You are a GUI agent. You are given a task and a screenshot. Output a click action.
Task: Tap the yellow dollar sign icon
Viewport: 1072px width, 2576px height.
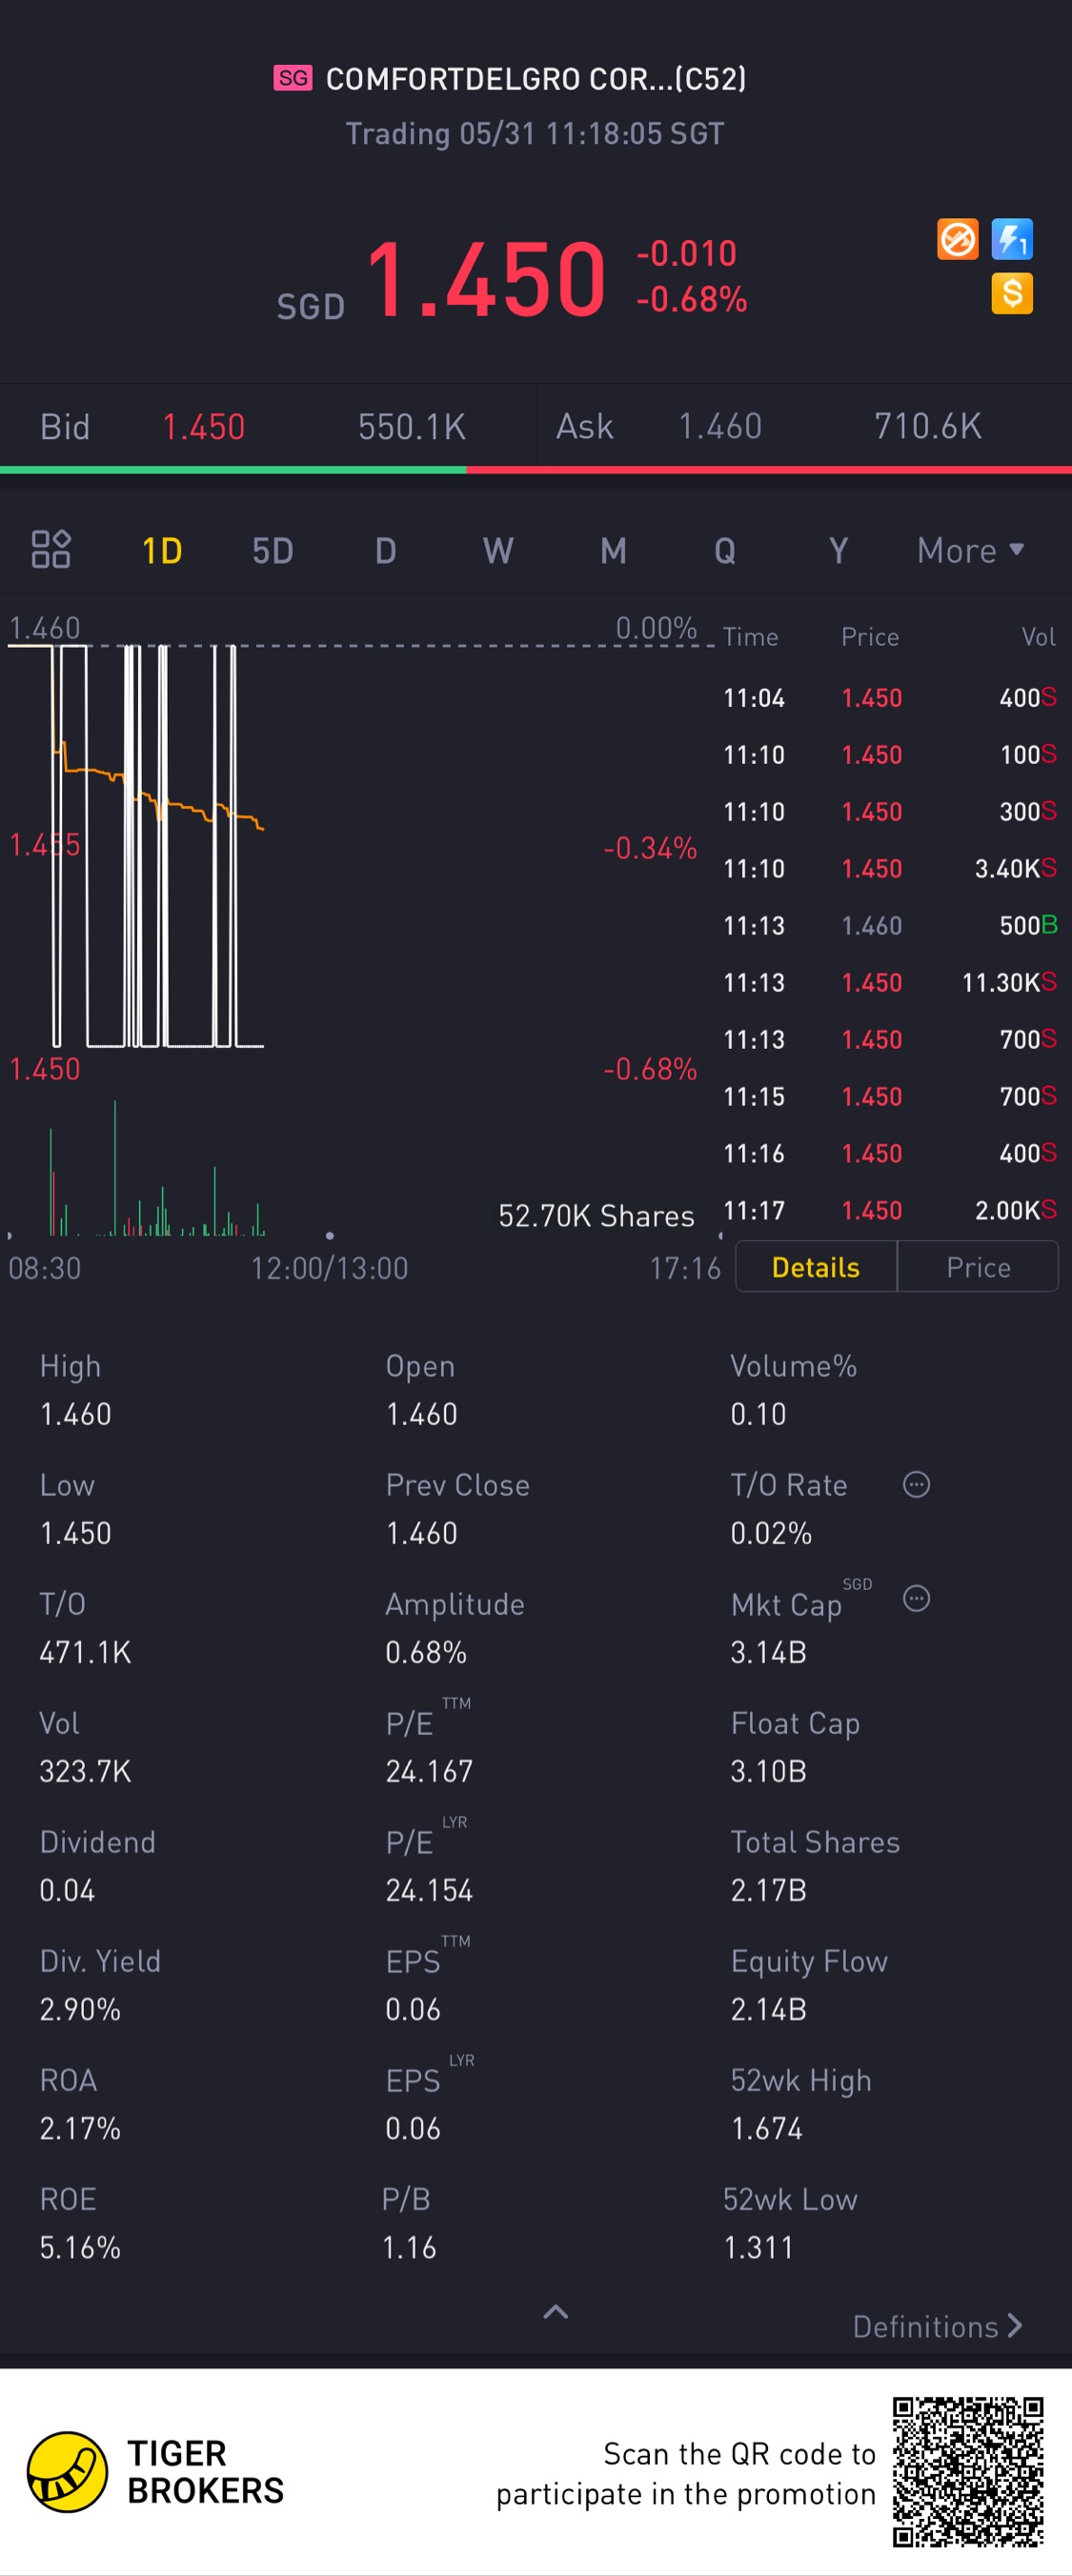pyautogui.click(x=1012, y=294)
